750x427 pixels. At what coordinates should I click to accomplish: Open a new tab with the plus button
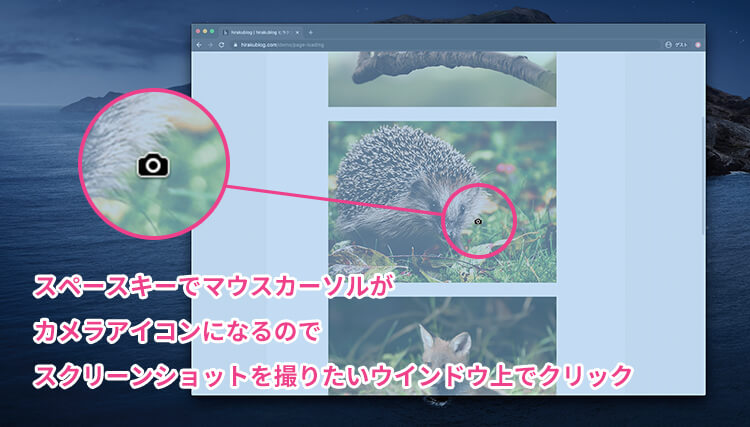tap(310, 33)
